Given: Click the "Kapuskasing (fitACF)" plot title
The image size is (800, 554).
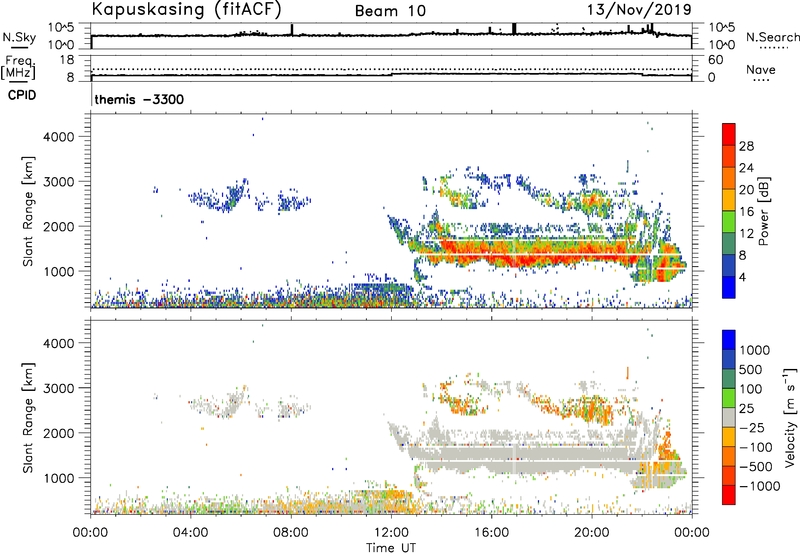Looking at the screenshot, I should point(186,9).
